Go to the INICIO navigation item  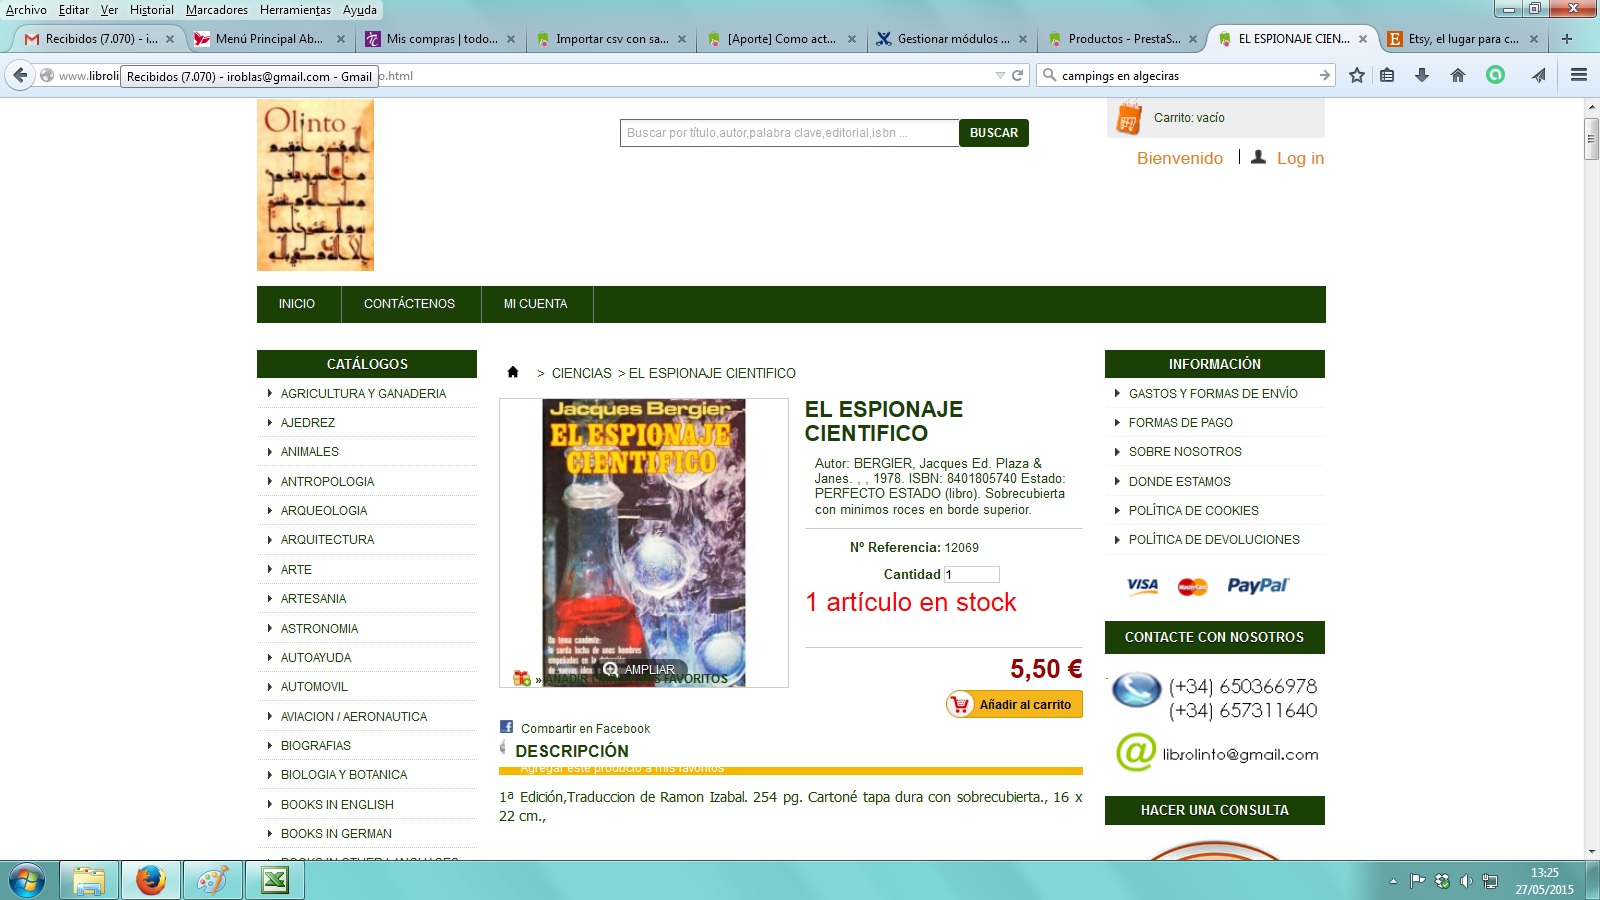[297, 304]
